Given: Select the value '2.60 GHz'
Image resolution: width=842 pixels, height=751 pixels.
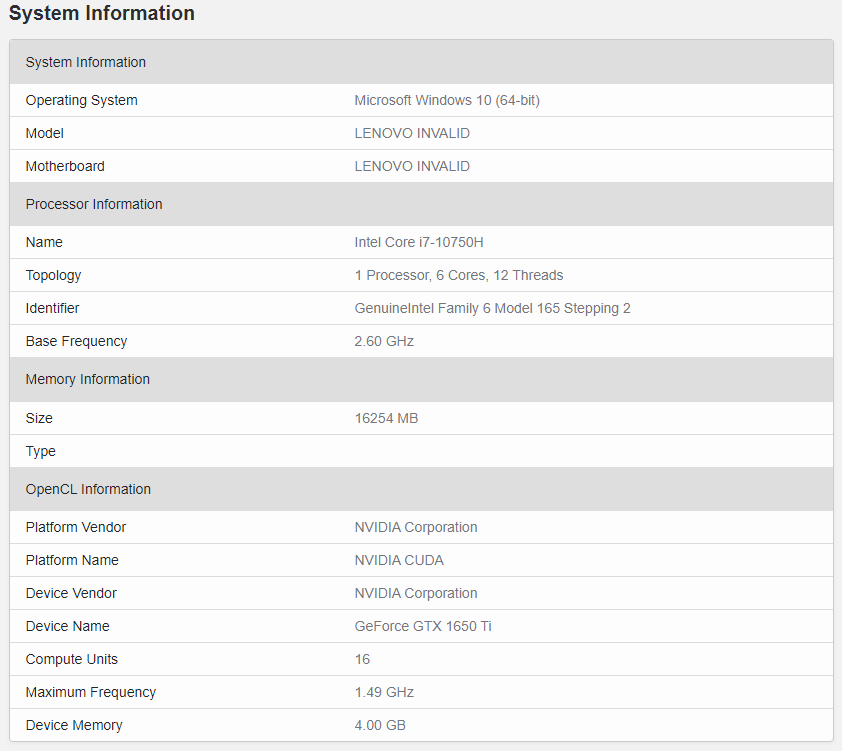Looking at the screenshot, I should tap(384, 341).
